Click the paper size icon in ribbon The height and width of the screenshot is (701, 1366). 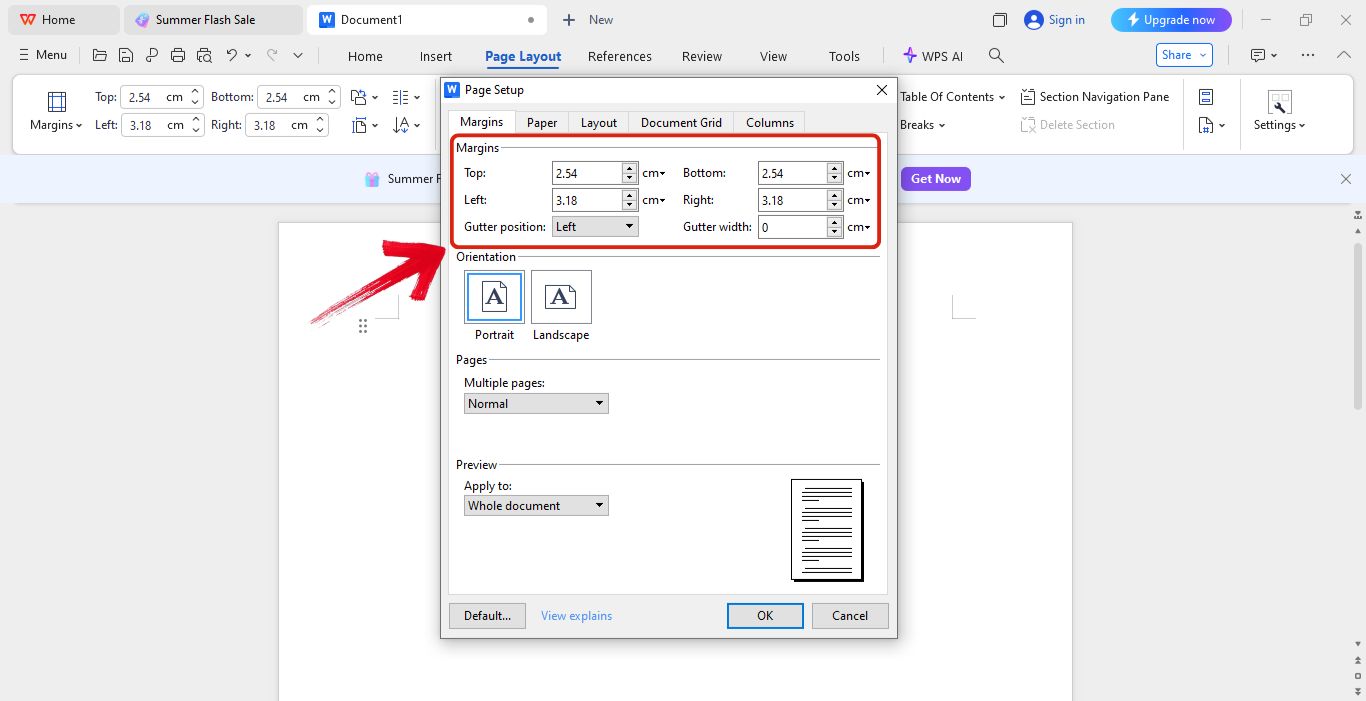(x=359, y=125)
